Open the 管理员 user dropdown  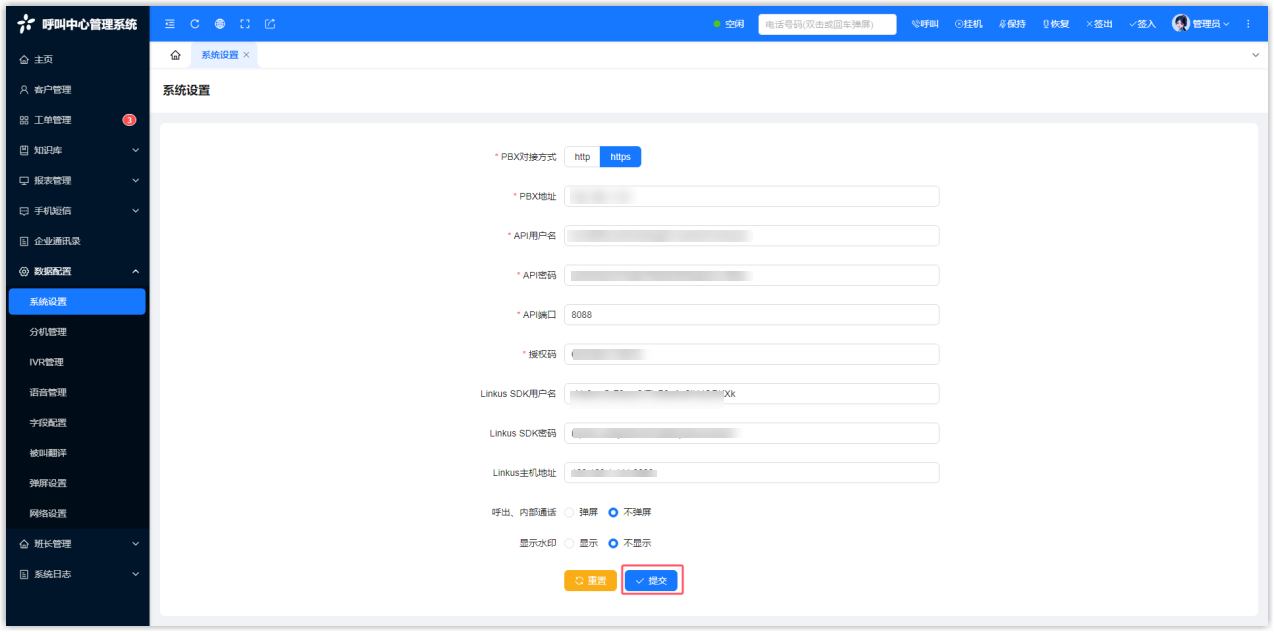point(1200,24)
